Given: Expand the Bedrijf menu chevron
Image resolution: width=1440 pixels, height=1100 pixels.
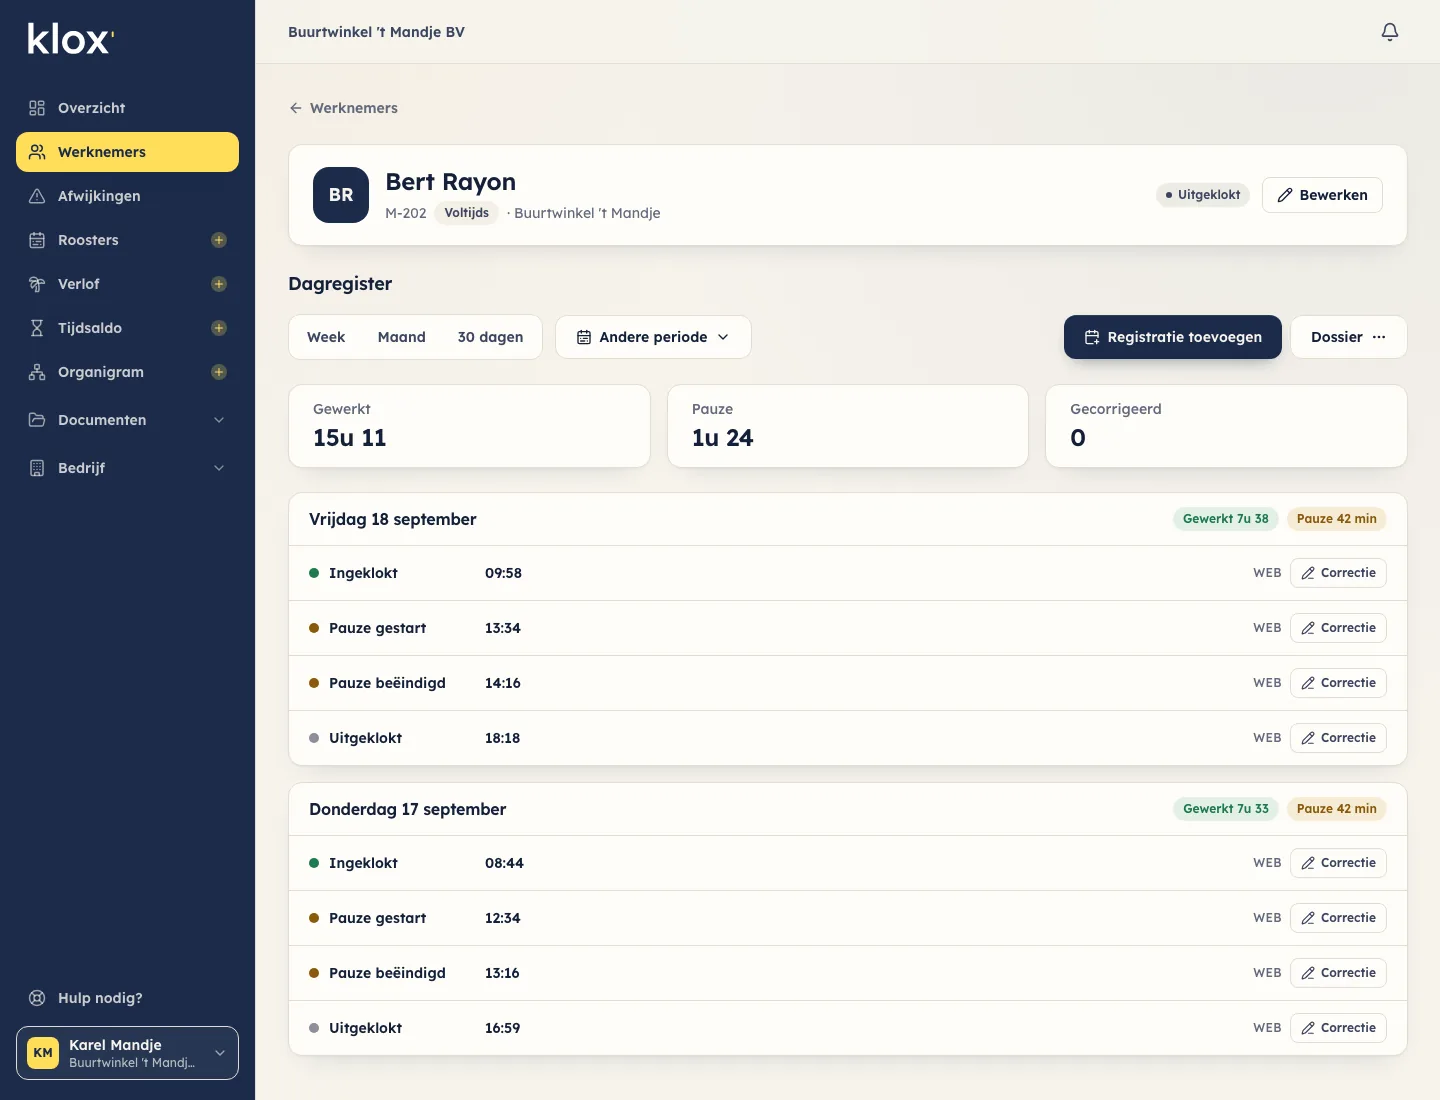Looking at the screenshot, I should pos(219,468).
